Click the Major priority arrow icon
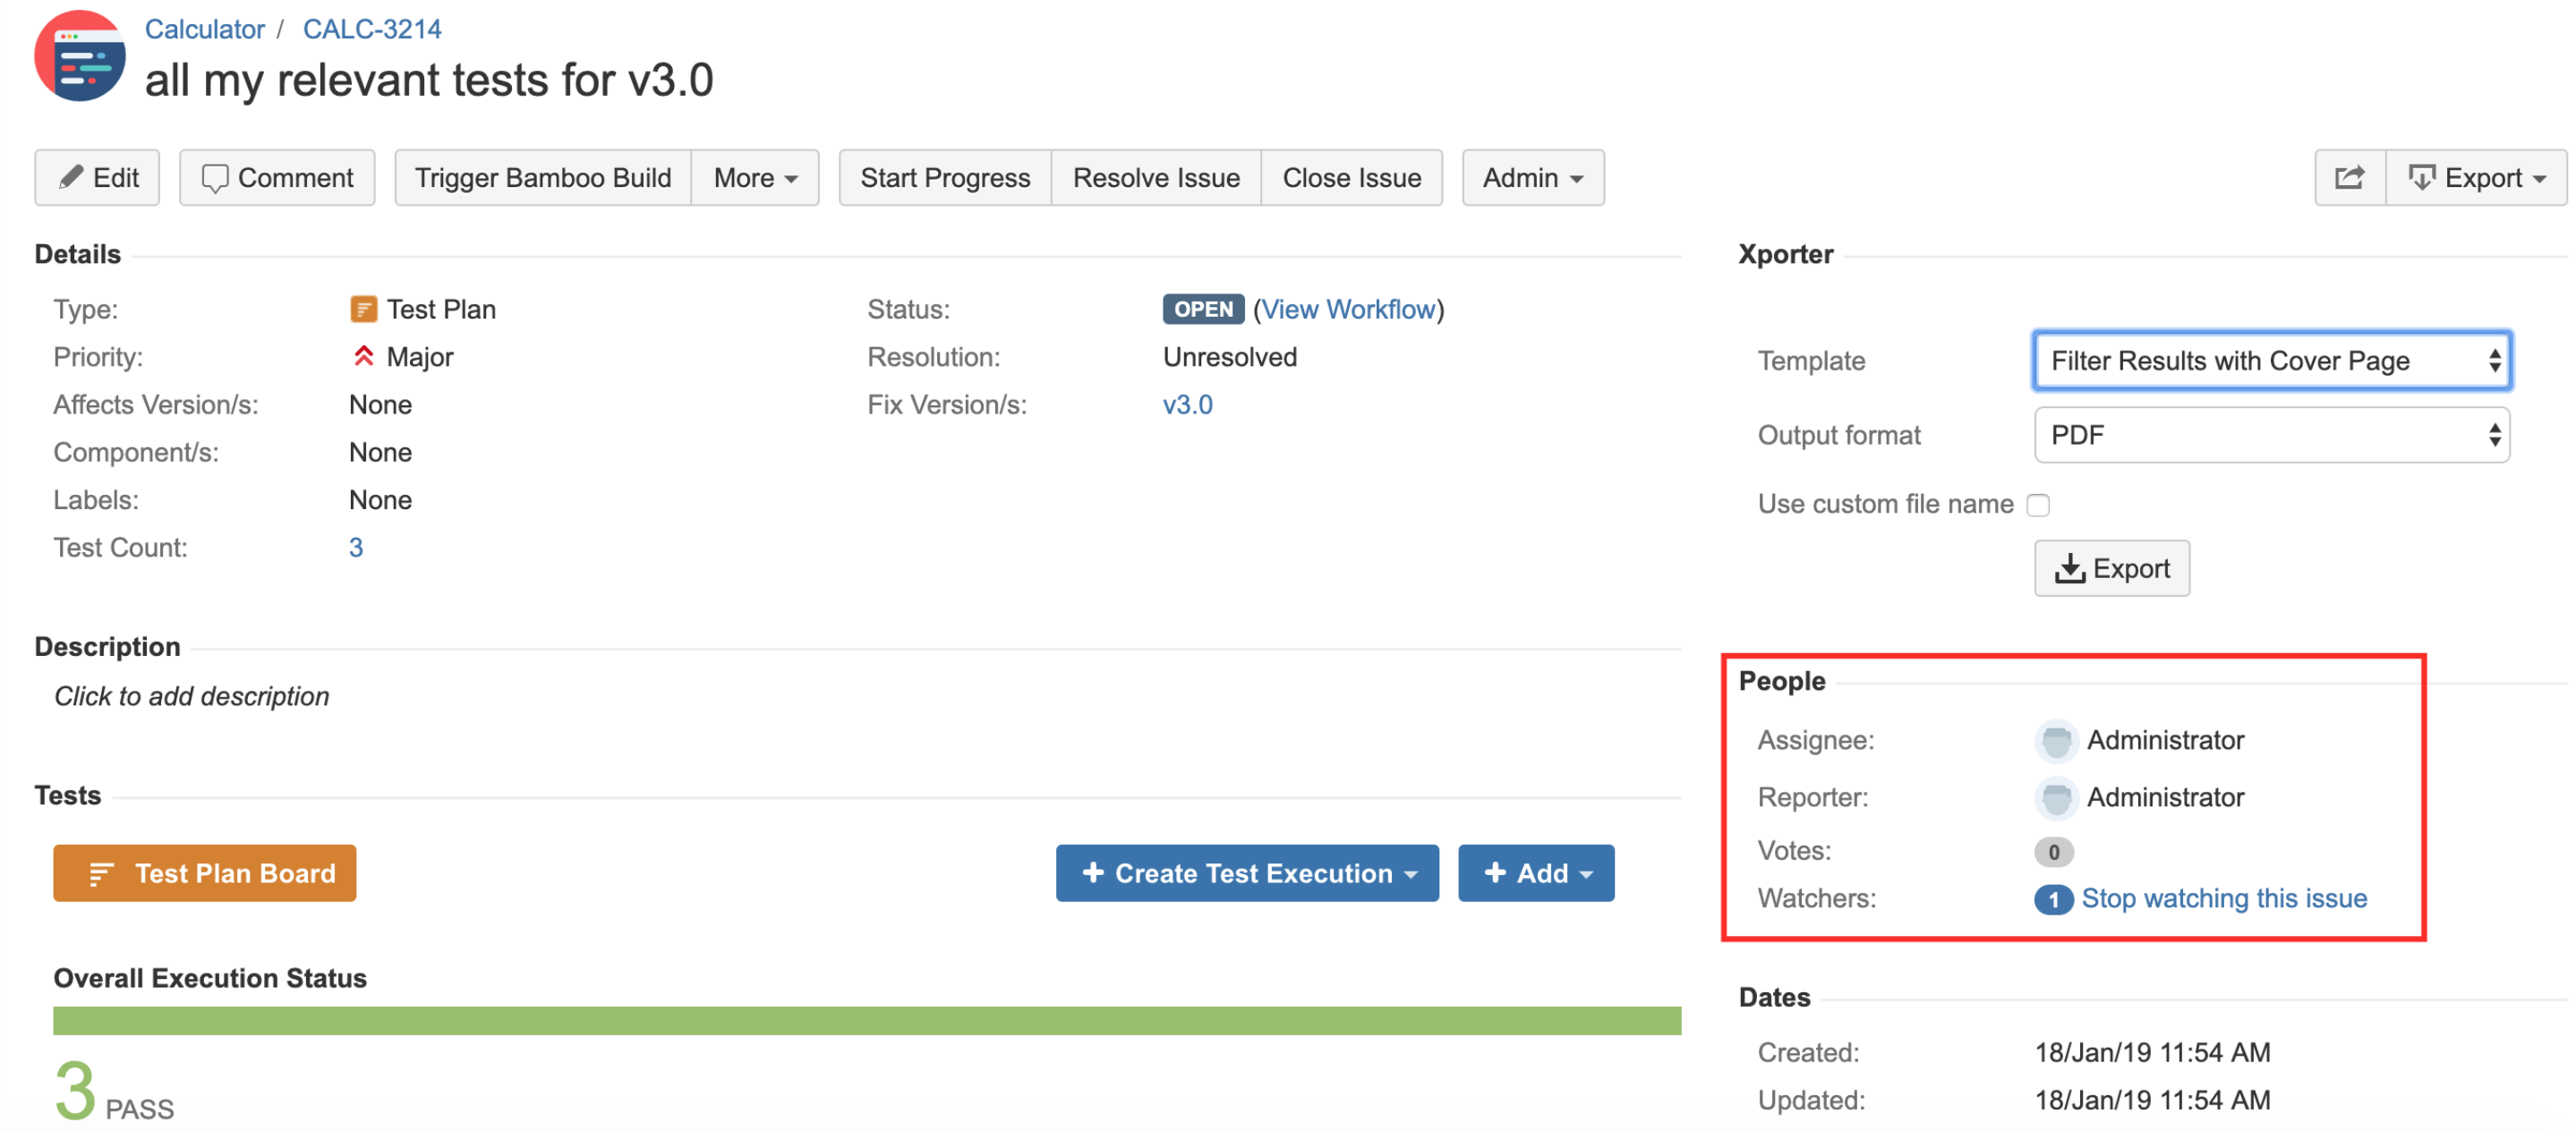 [x=363, y=356]
